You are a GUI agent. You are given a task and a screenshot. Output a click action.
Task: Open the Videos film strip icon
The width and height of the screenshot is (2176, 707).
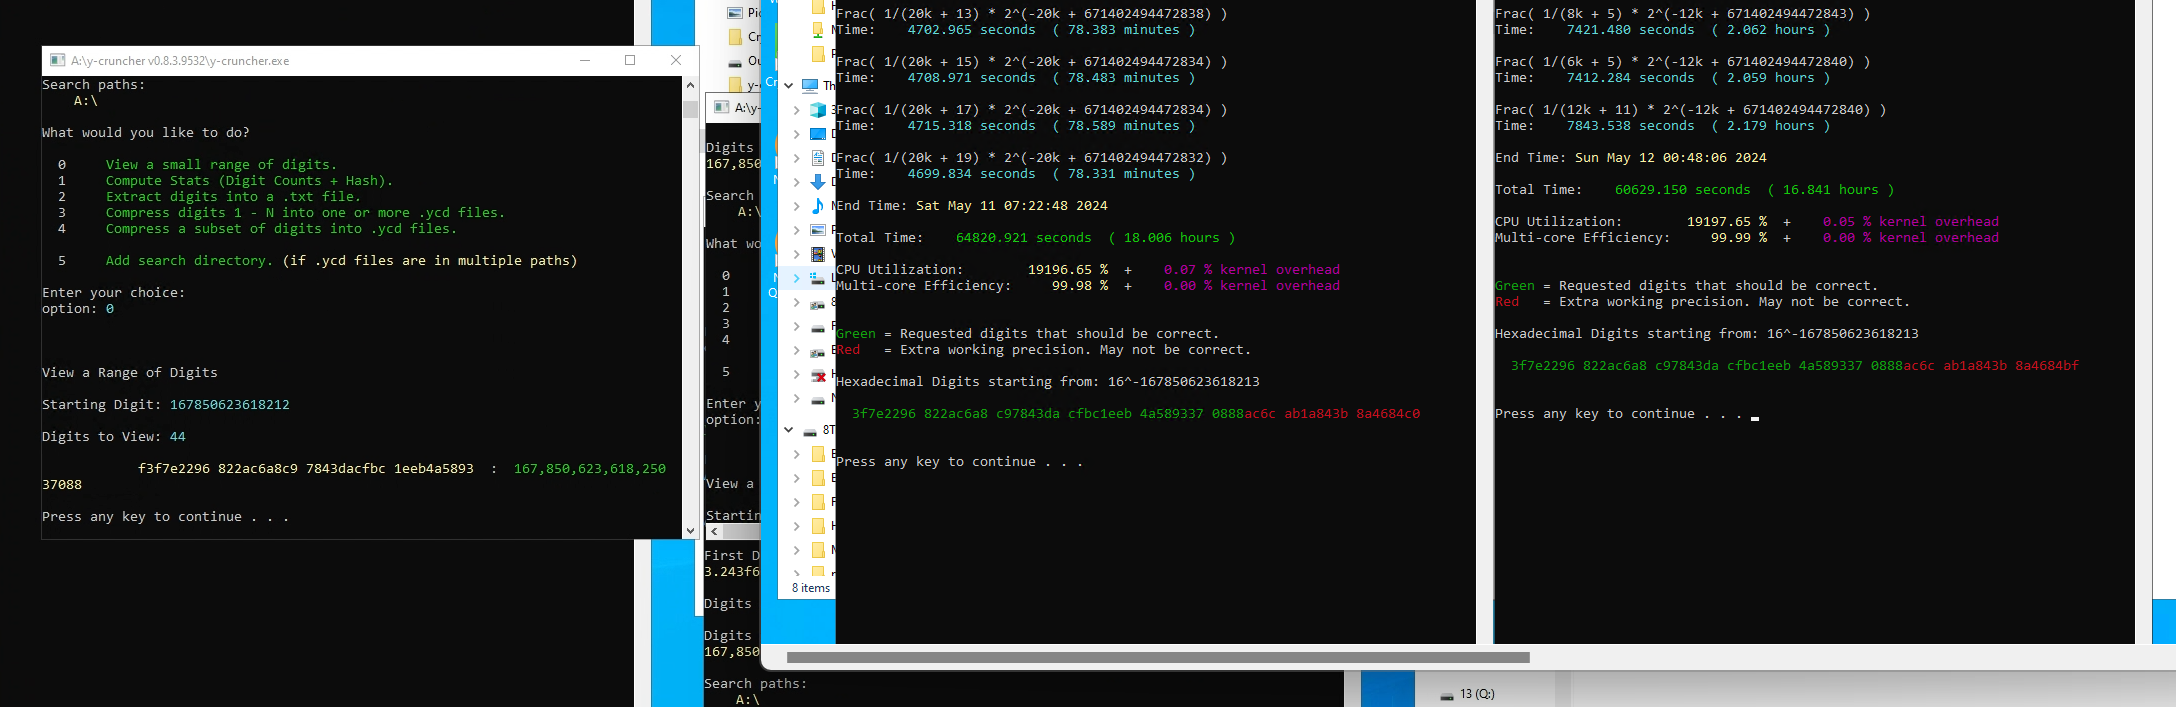click(x=817, y=254)
